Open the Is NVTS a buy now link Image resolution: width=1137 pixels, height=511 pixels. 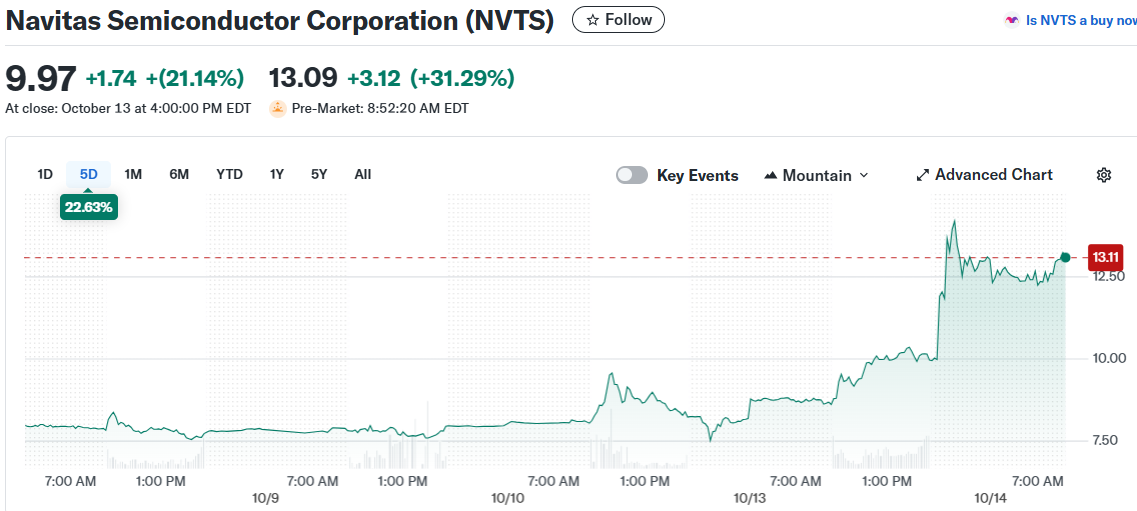(x=1081, y=20)
